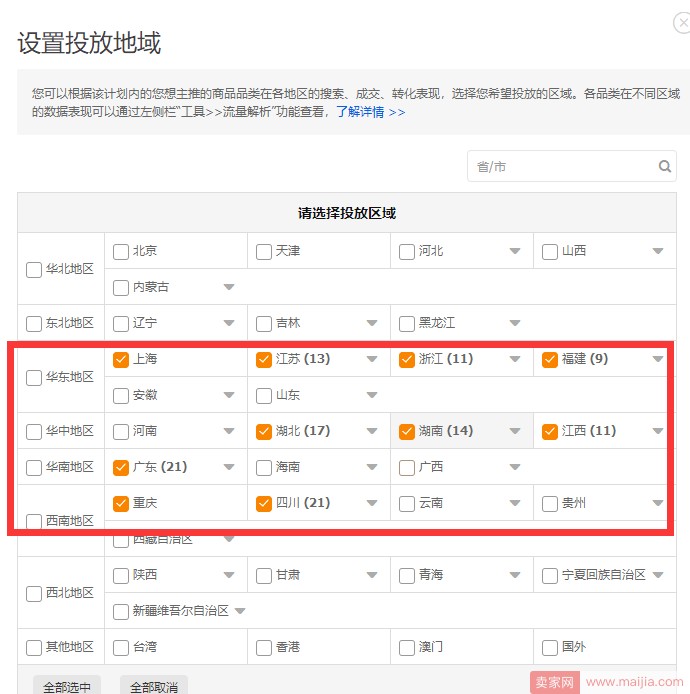Tick the 国外 checkbox

click(x=550, y=648)
